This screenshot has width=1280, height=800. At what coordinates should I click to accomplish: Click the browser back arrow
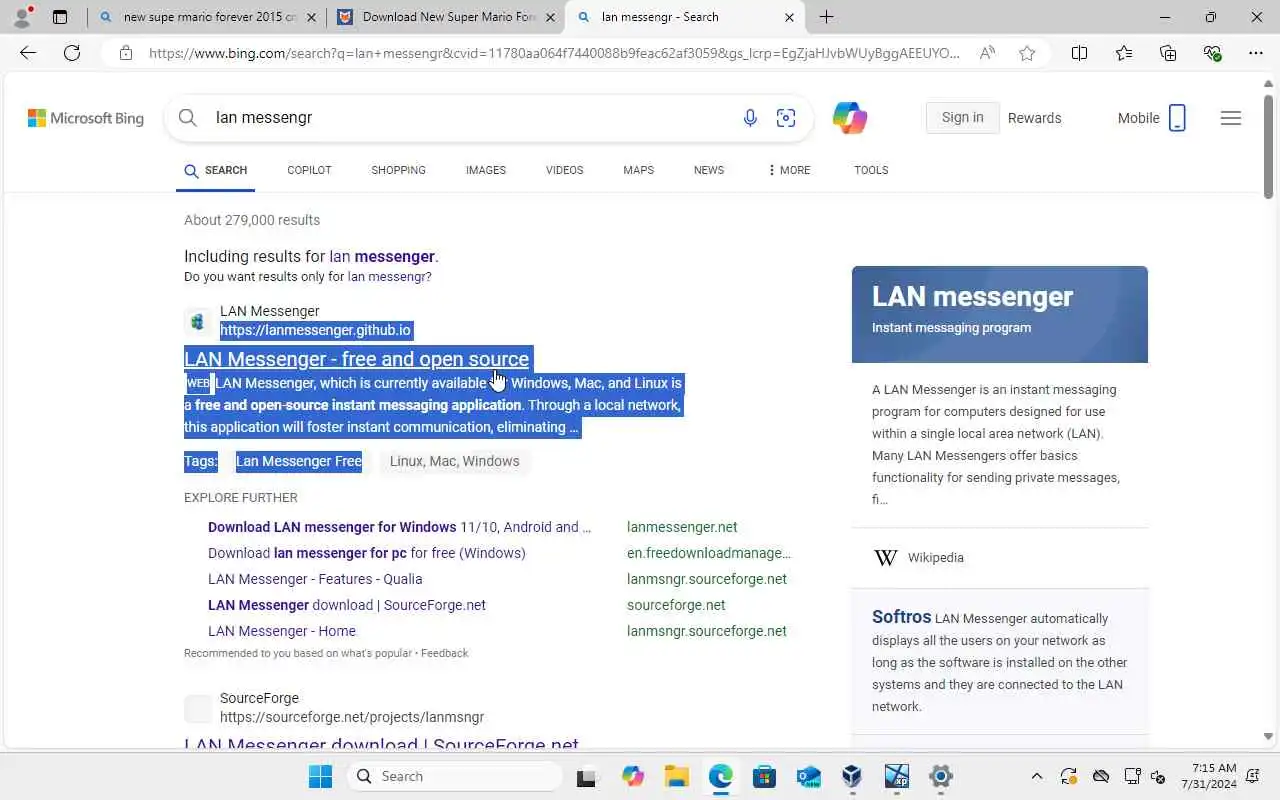(x=28, y=53)
